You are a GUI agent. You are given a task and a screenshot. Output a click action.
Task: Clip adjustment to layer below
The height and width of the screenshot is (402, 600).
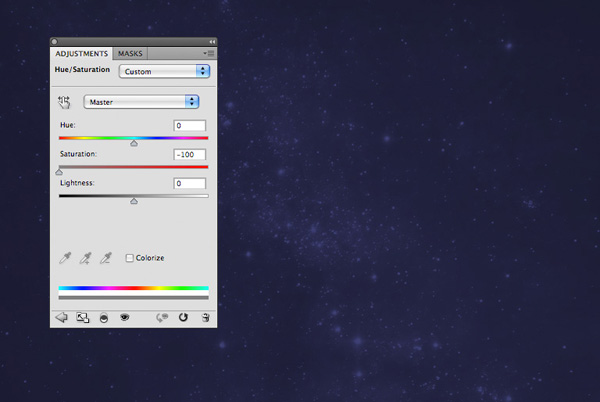tap(104, 318)
